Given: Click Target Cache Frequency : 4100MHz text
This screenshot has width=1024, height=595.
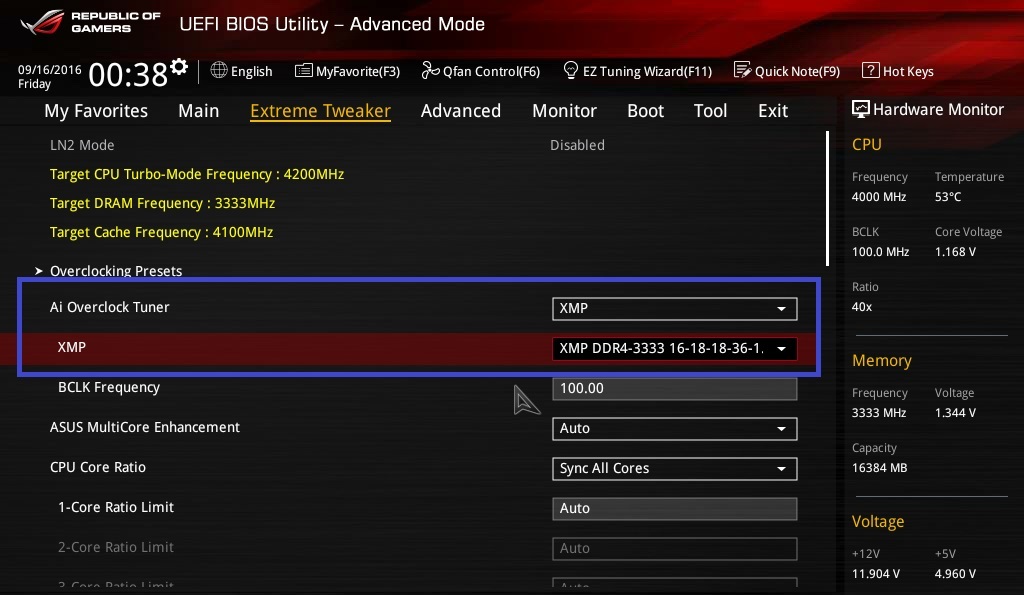Looking at the screenshot, I should [x=161, y=232].
